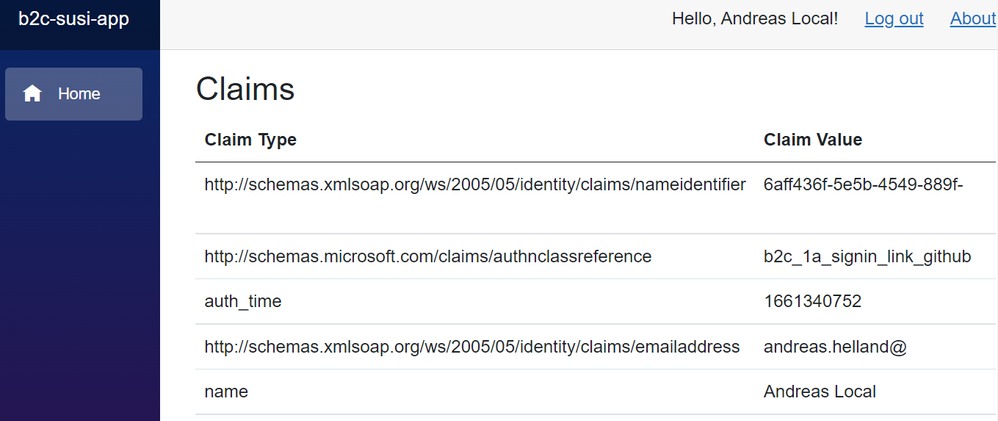Click the Hello, Andreas Local greeting
998x421 pixels.
754,19
